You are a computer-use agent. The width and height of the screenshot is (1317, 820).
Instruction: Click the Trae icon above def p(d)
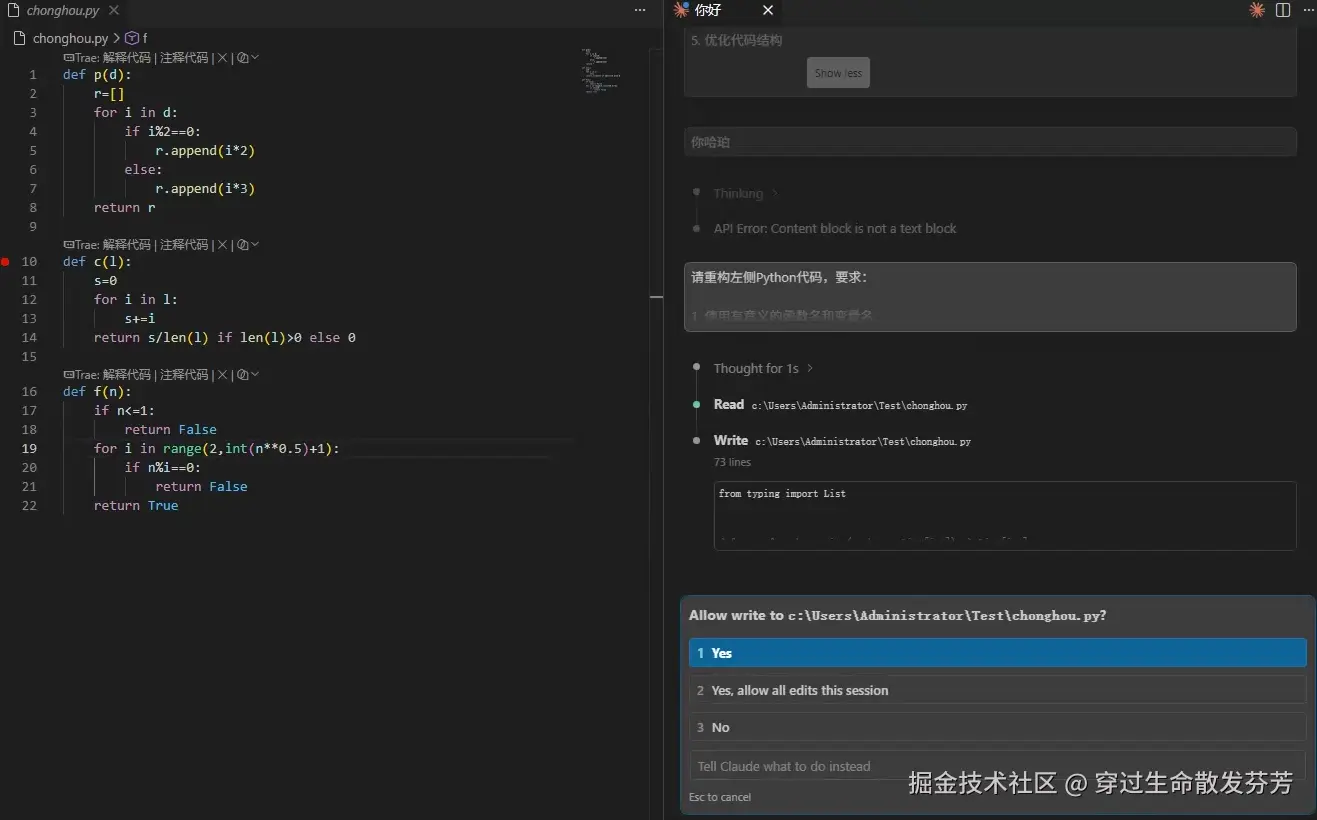(68, 58)
